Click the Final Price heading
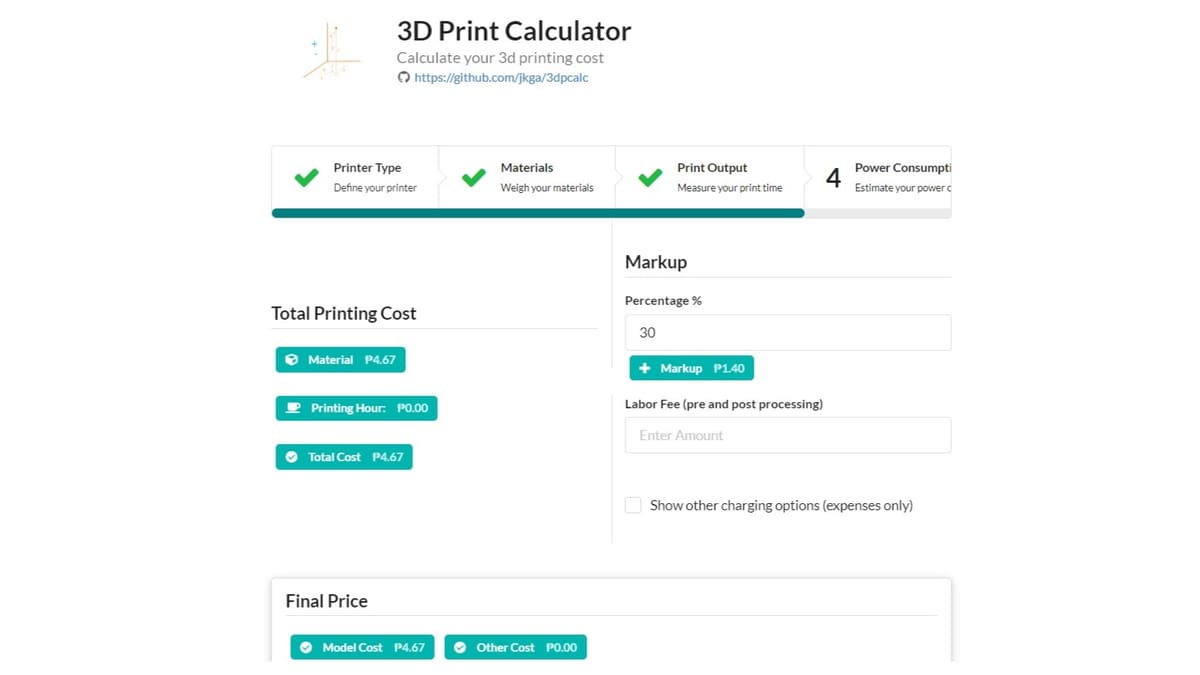 327,601
